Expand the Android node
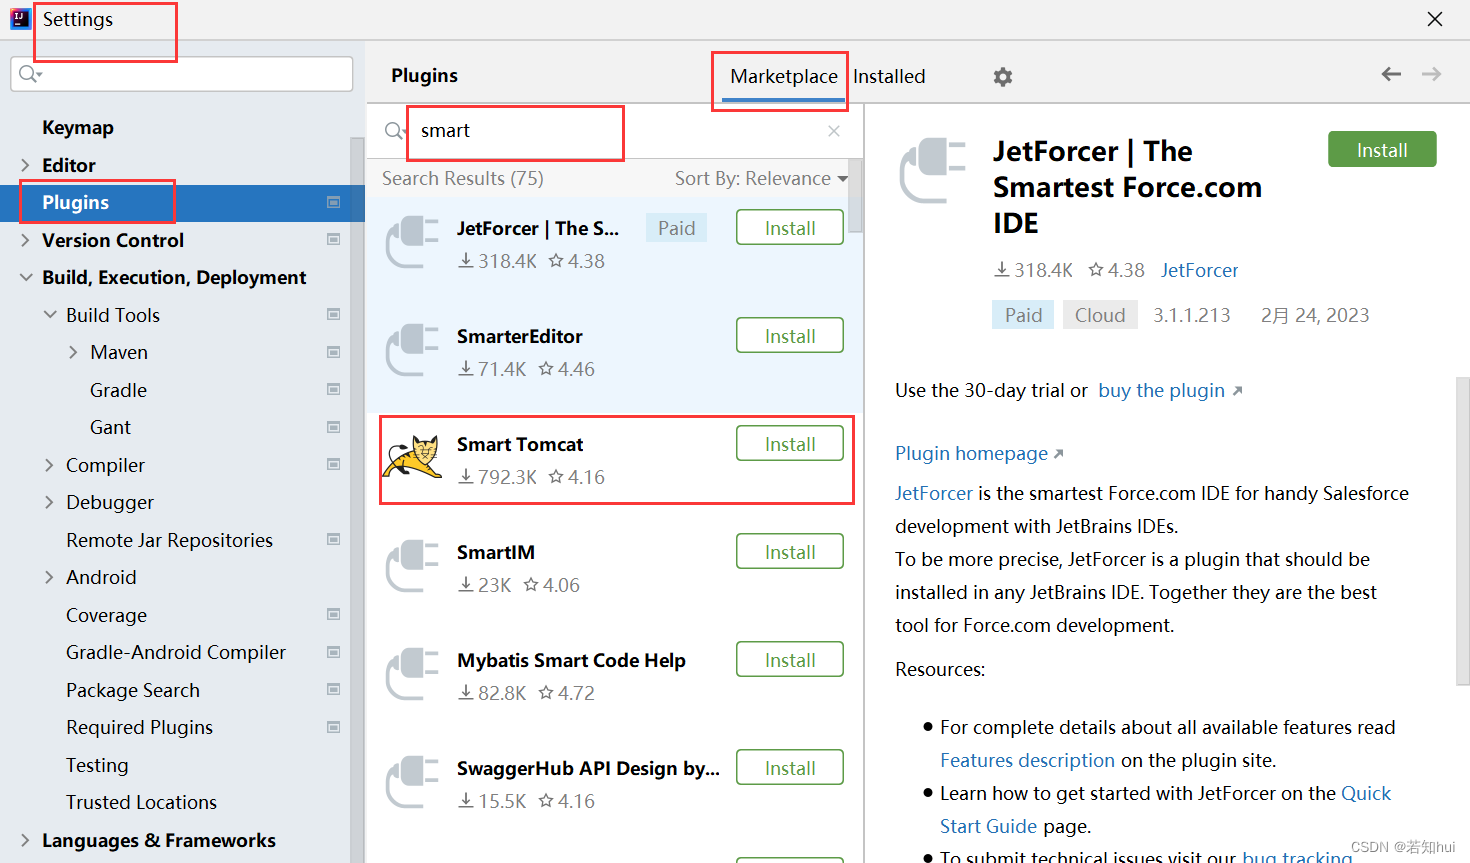Screen dimensions: 1470x863 tap(49, 577)
